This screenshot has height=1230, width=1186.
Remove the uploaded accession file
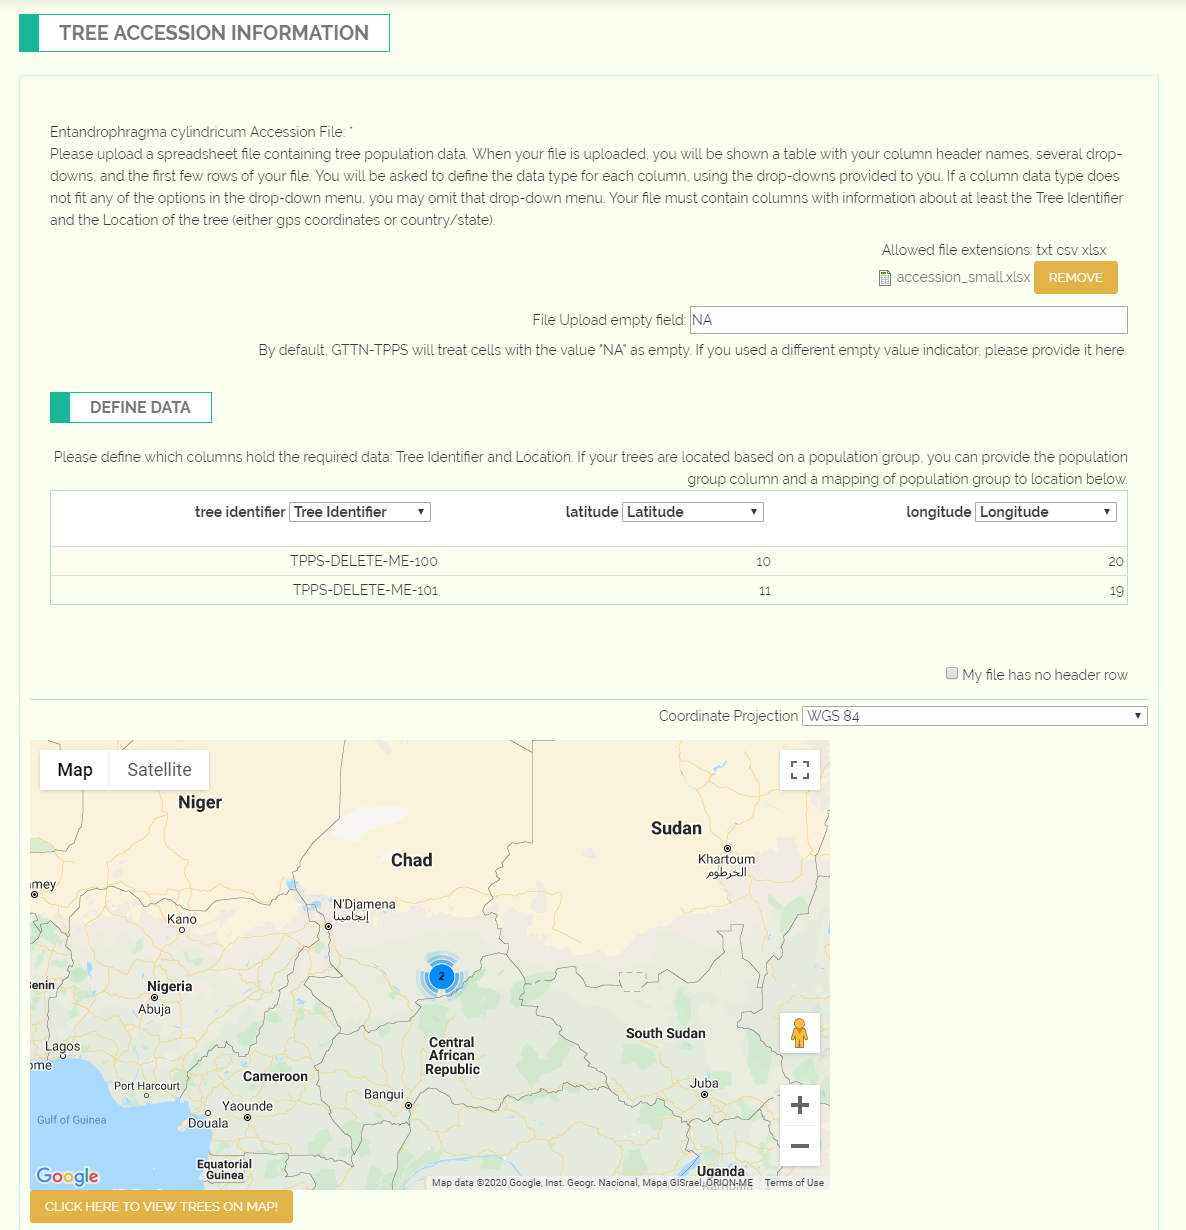click(1076, 278)
